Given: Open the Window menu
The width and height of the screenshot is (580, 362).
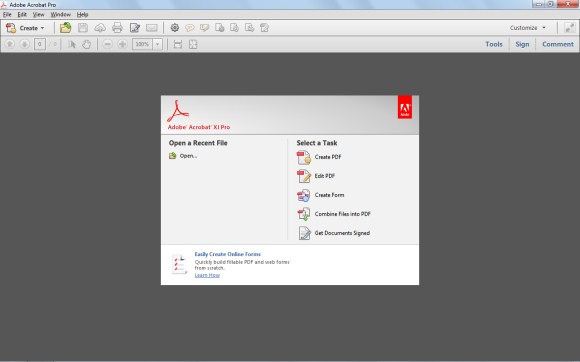Looking at the screenshot, I should (61, 15).
